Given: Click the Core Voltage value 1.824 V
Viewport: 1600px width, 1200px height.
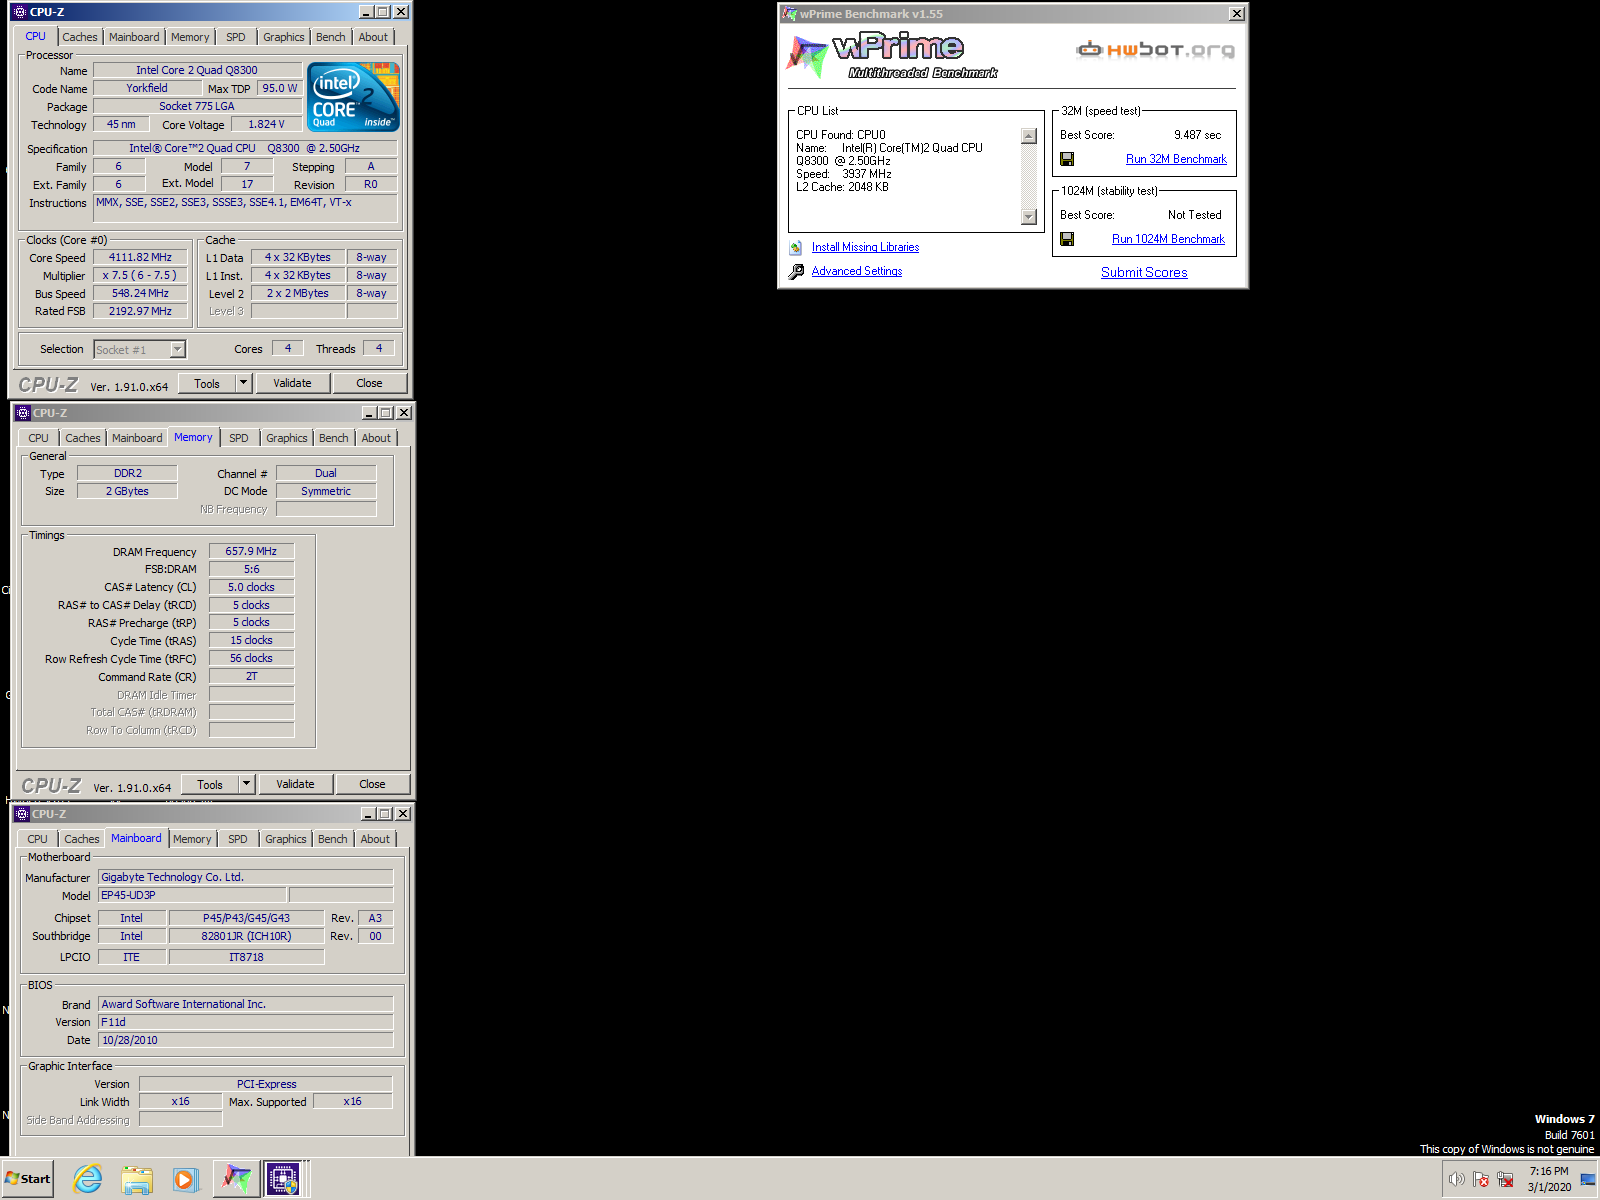Looking at the screenshot, I should pos(266,124).
